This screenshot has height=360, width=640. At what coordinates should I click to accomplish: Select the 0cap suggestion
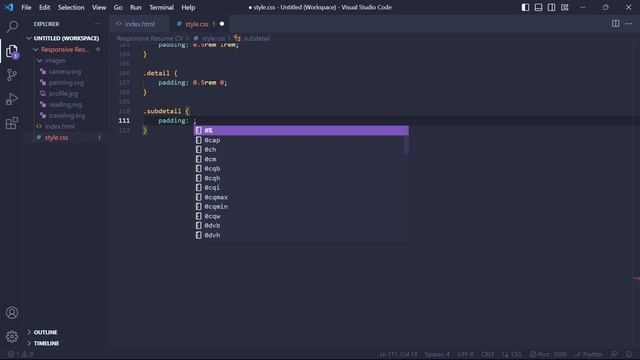pyautogui.click(x=301, y=140)
